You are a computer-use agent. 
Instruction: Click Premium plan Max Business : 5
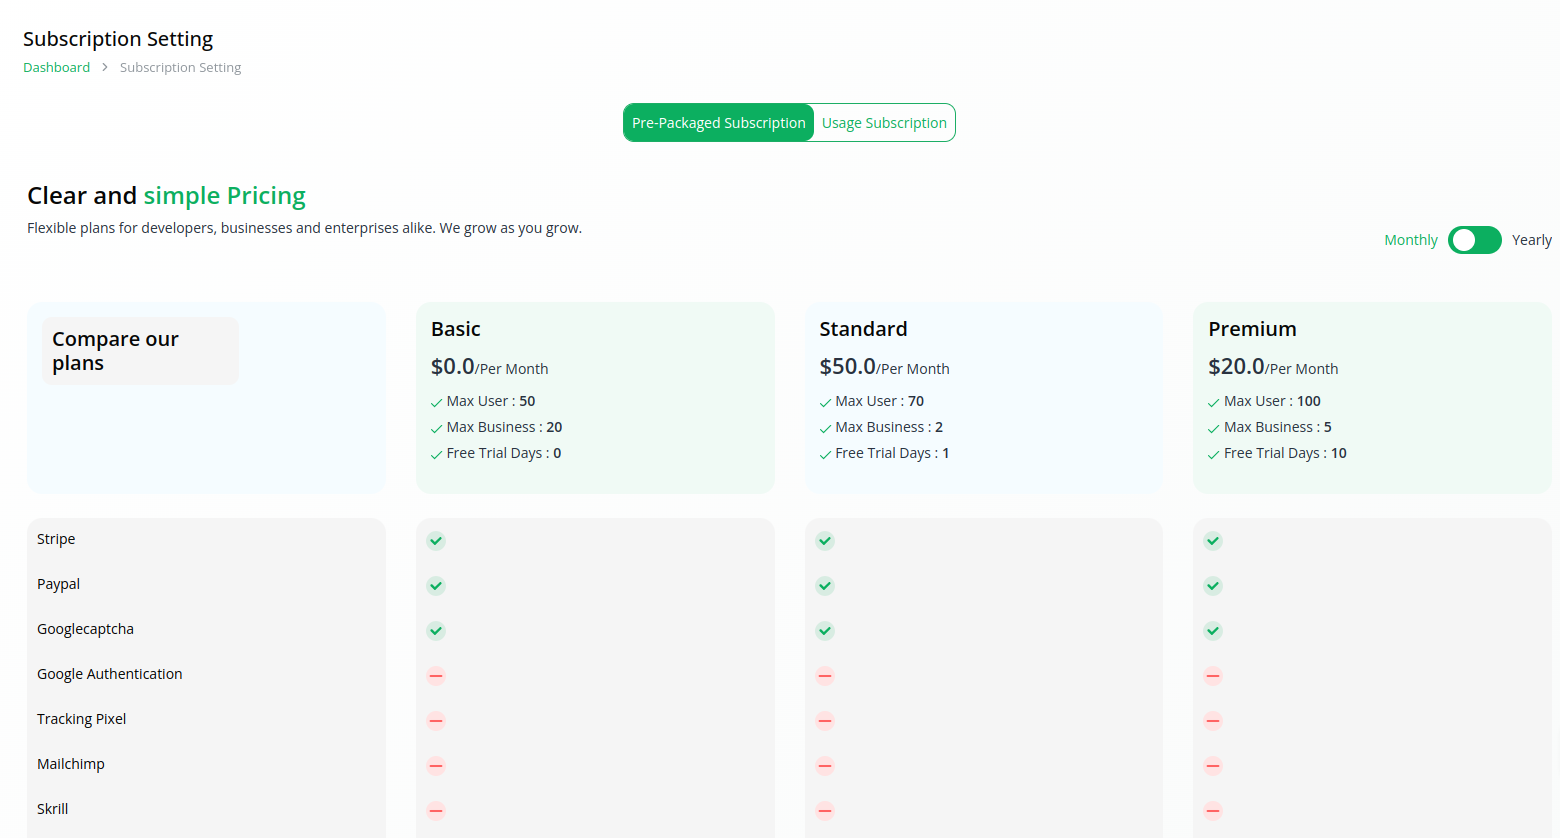[1270, 427]
